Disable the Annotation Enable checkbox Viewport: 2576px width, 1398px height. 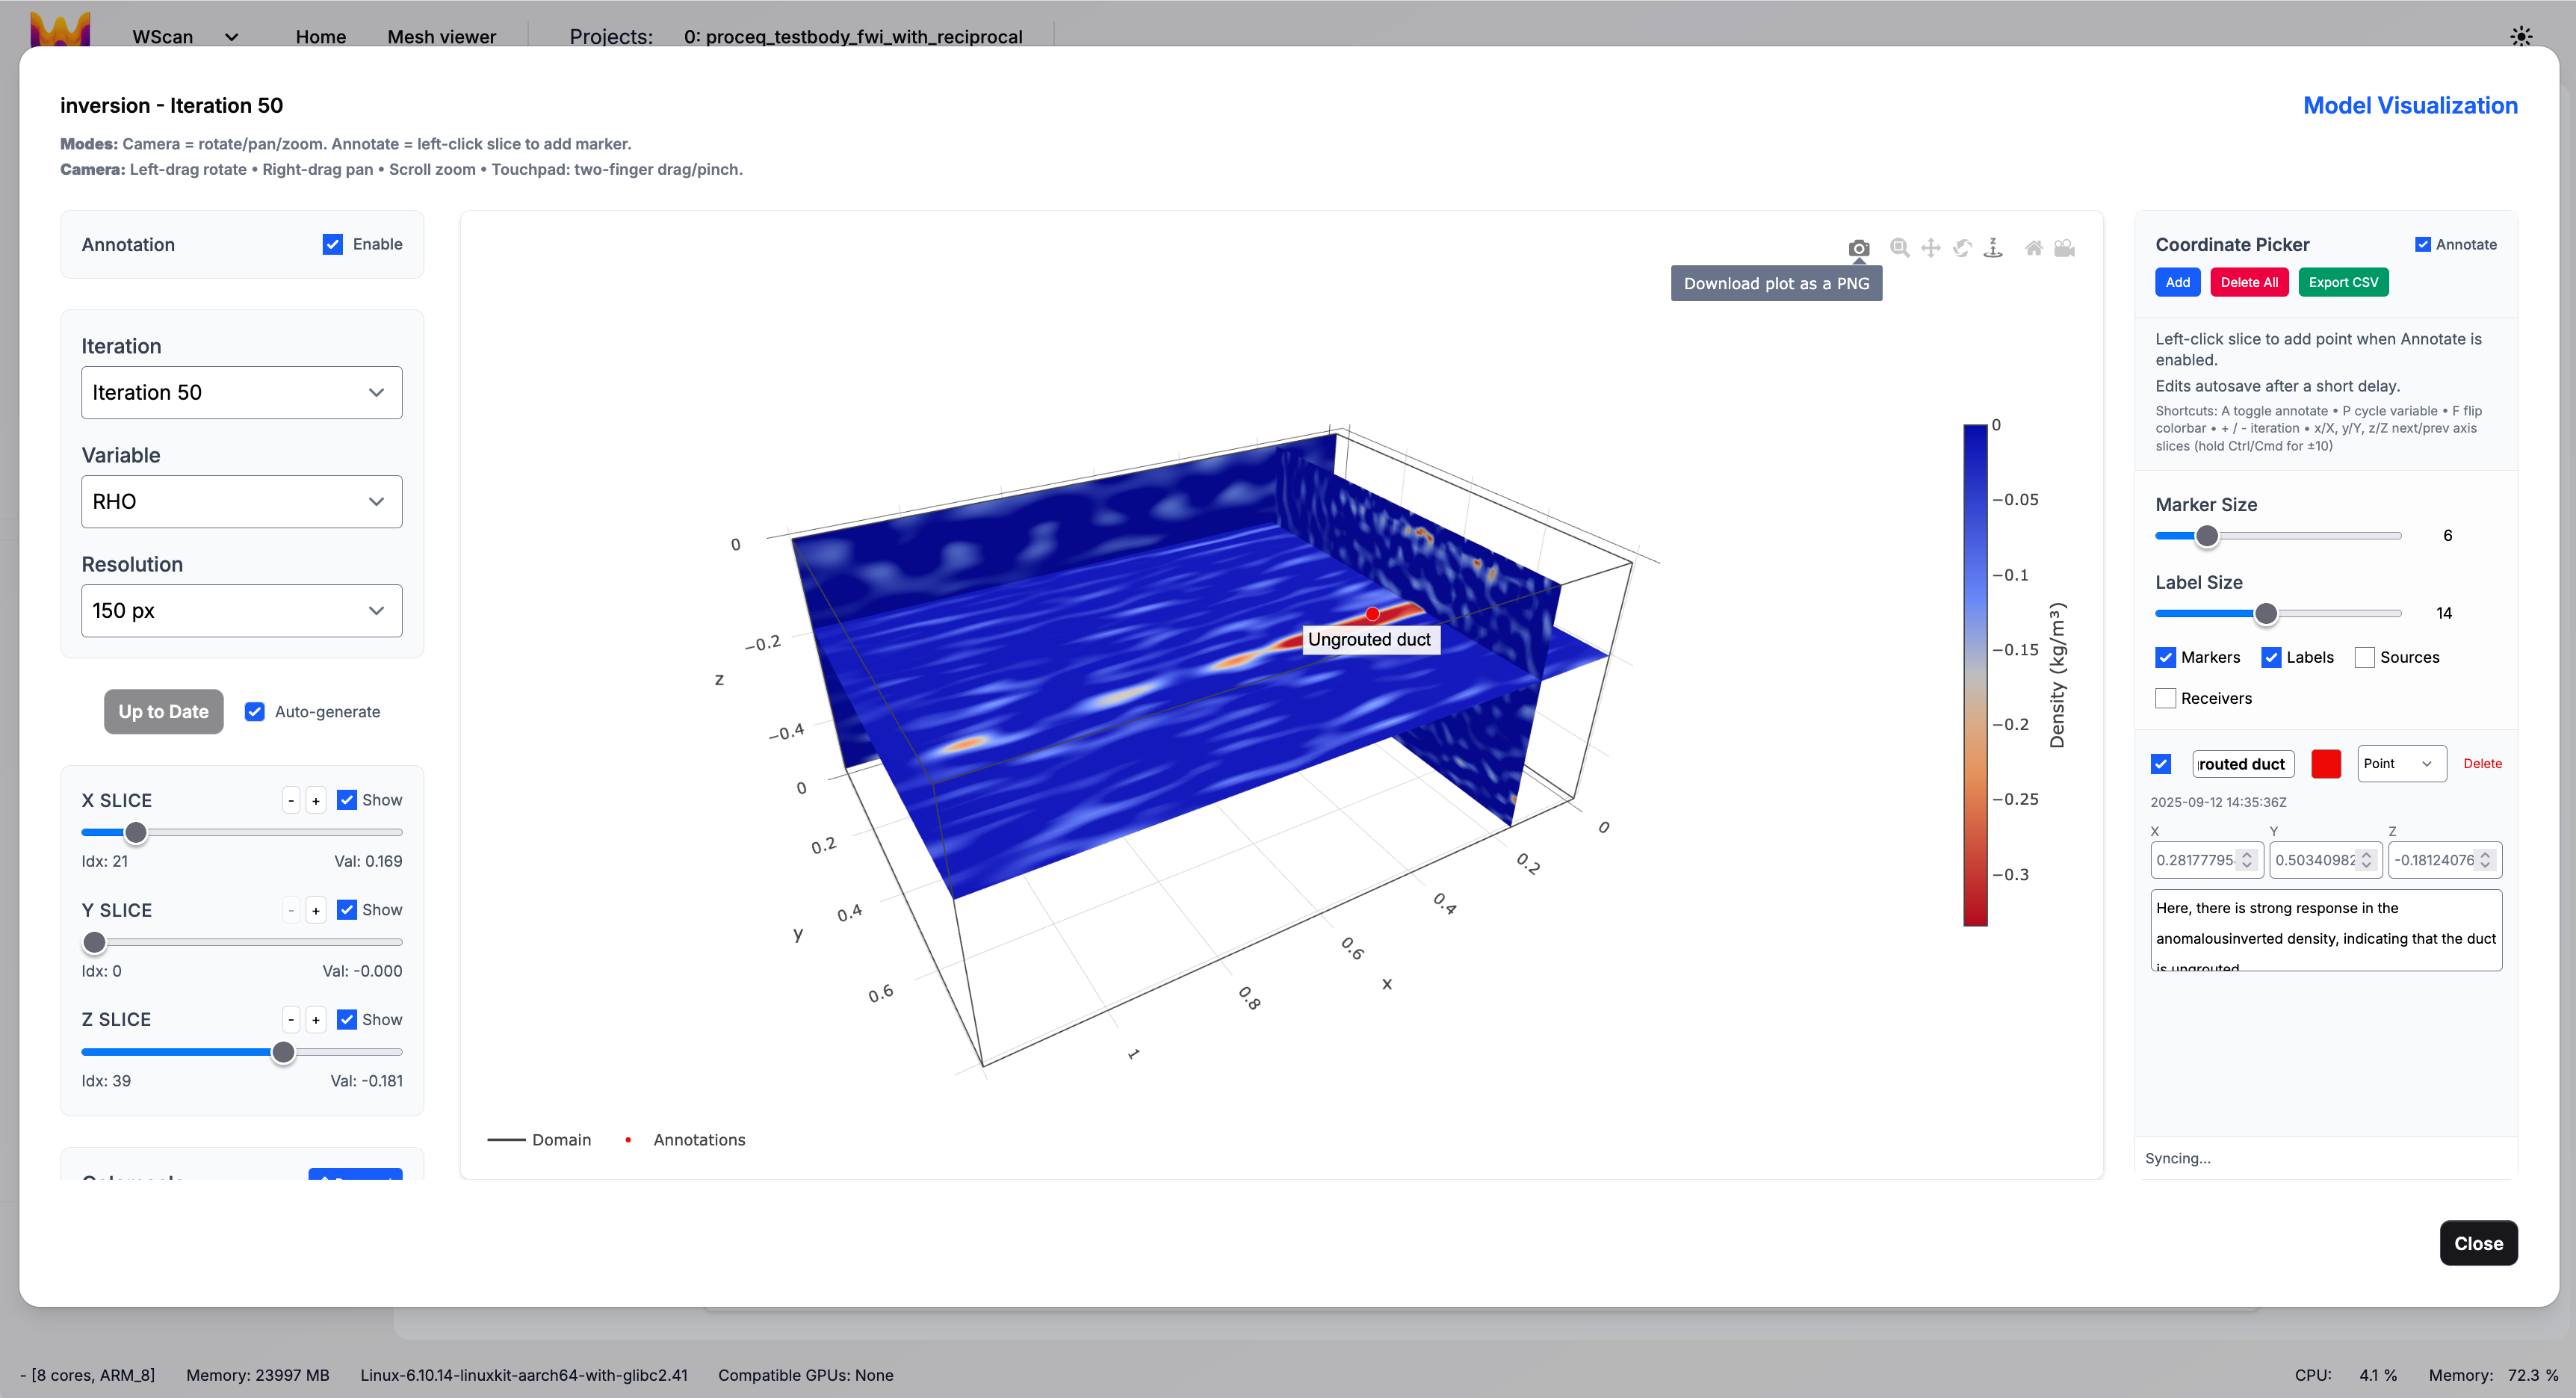click(333, 244)
